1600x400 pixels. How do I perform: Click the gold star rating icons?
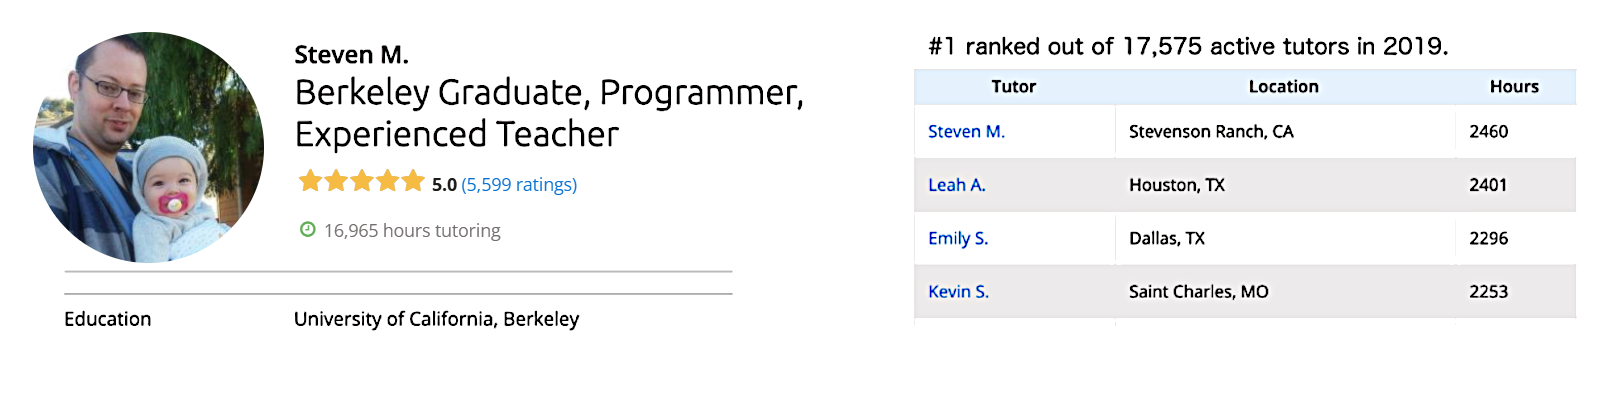pyautogui.click(x=361, y=182)
